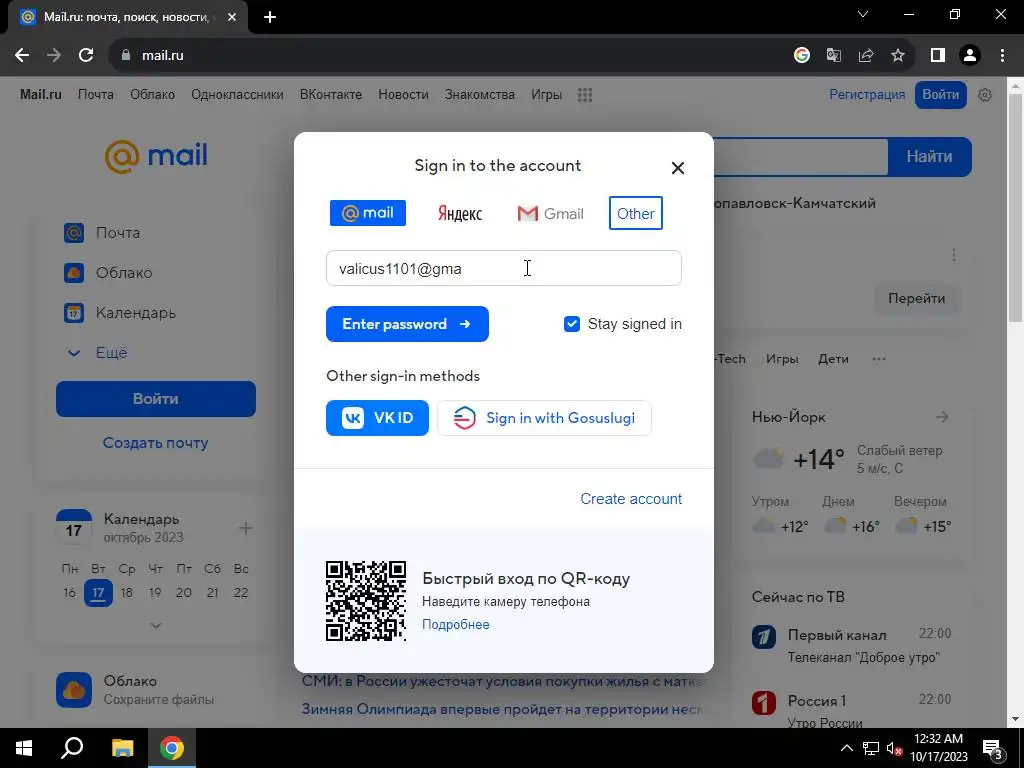The height and width of the screenshot is (768, 1024).
Task: Close the Mail.ru browser tab
Action: [232, 18]
